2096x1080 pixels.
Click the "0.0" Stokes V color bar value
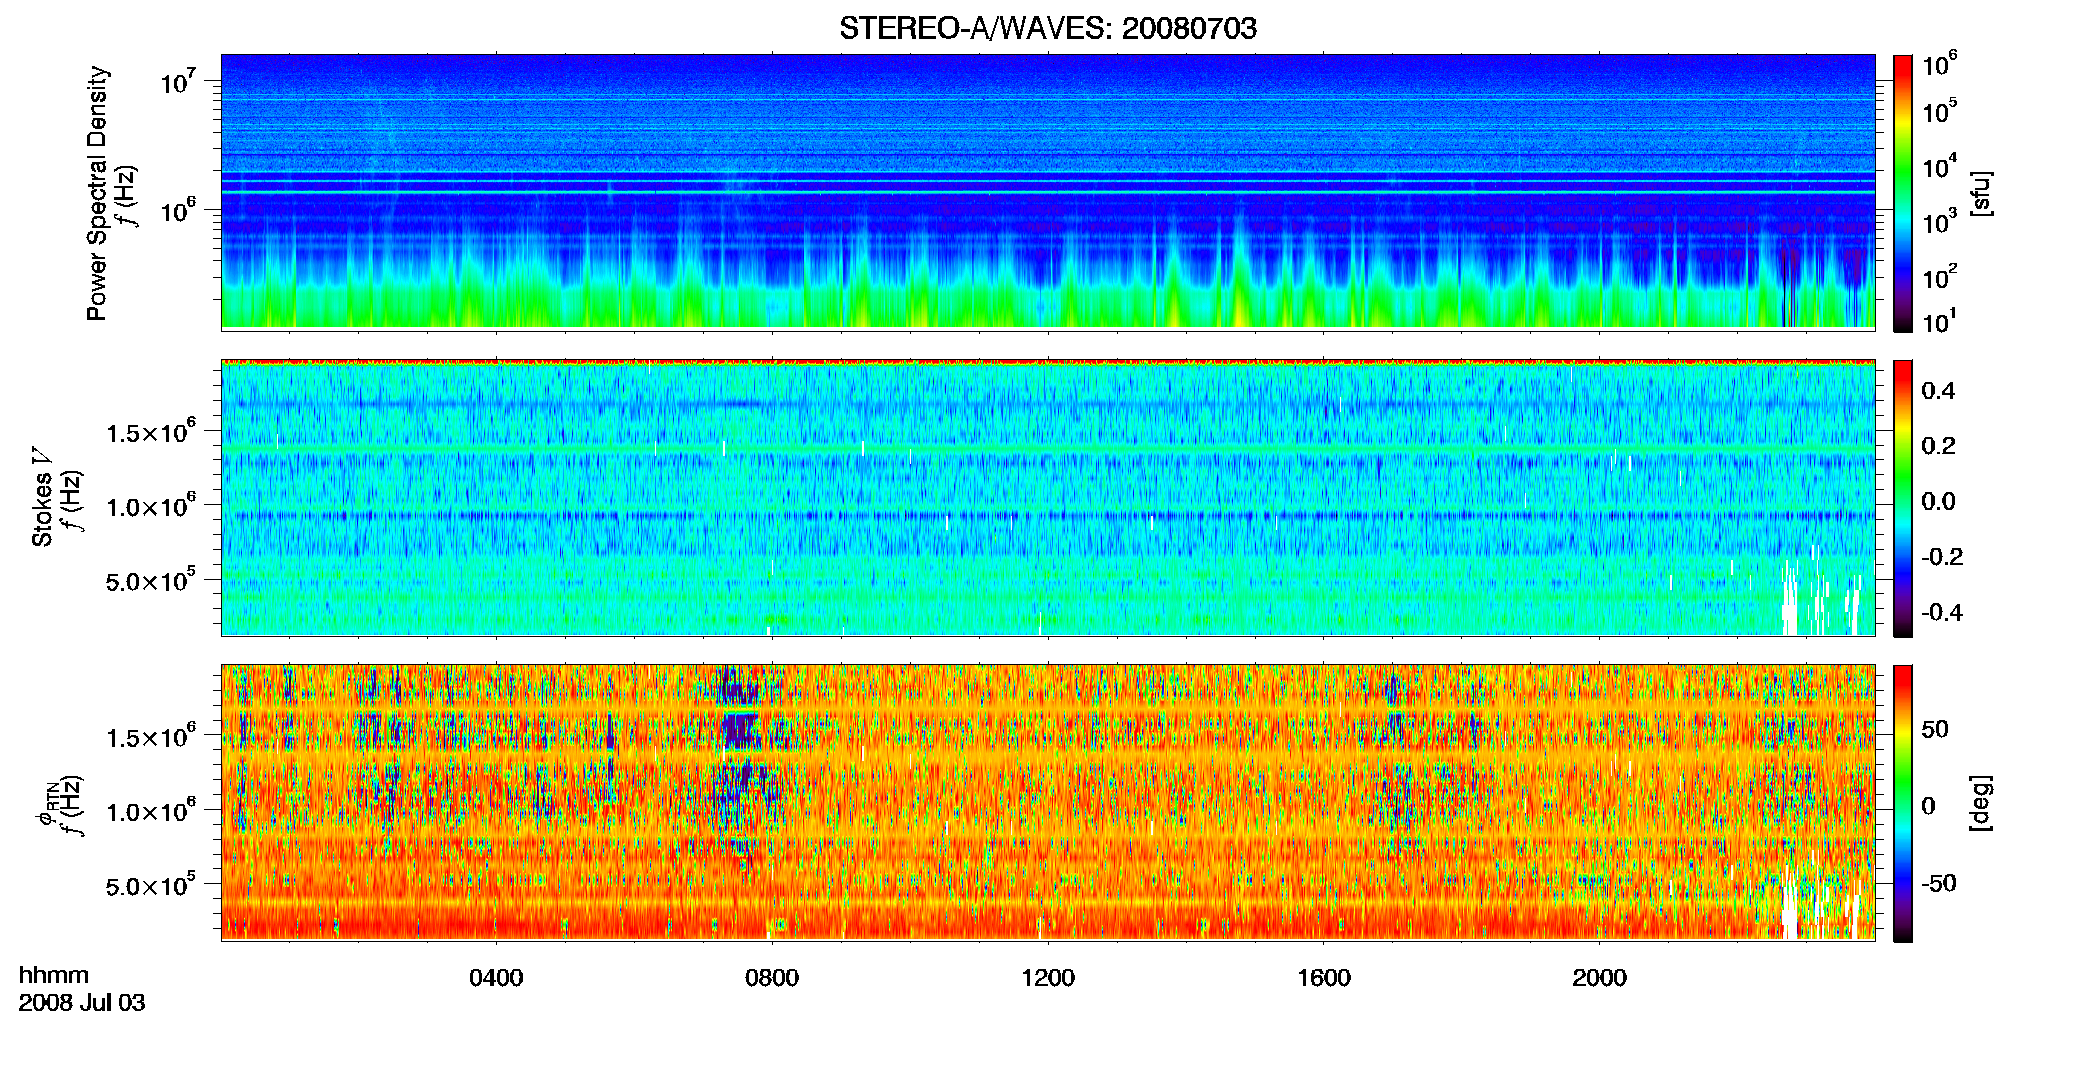tap(1938, 501)
